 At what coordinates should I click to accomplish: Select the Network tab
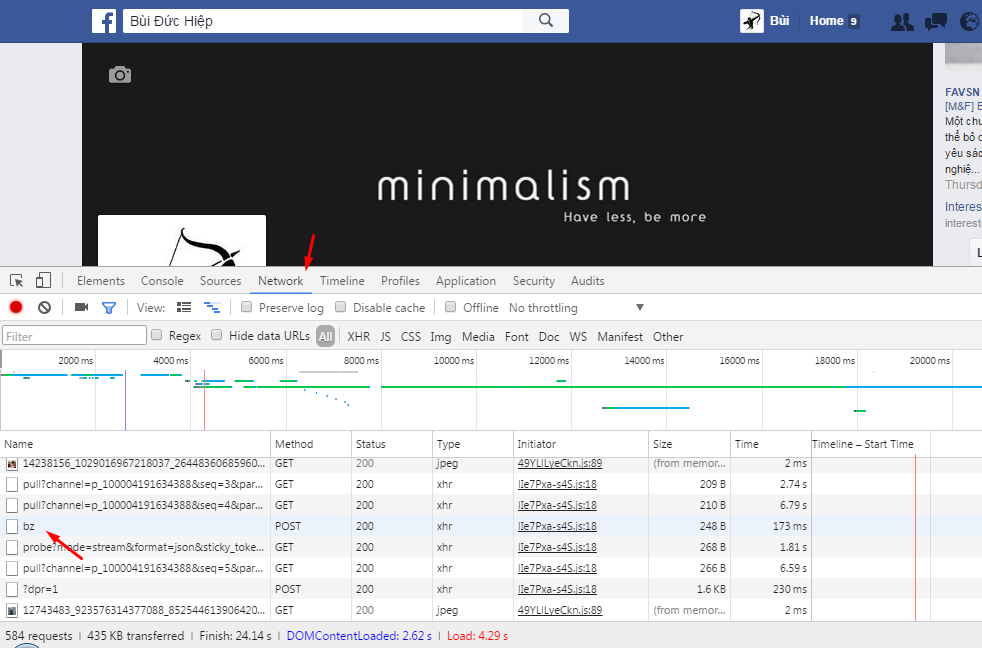281,281
